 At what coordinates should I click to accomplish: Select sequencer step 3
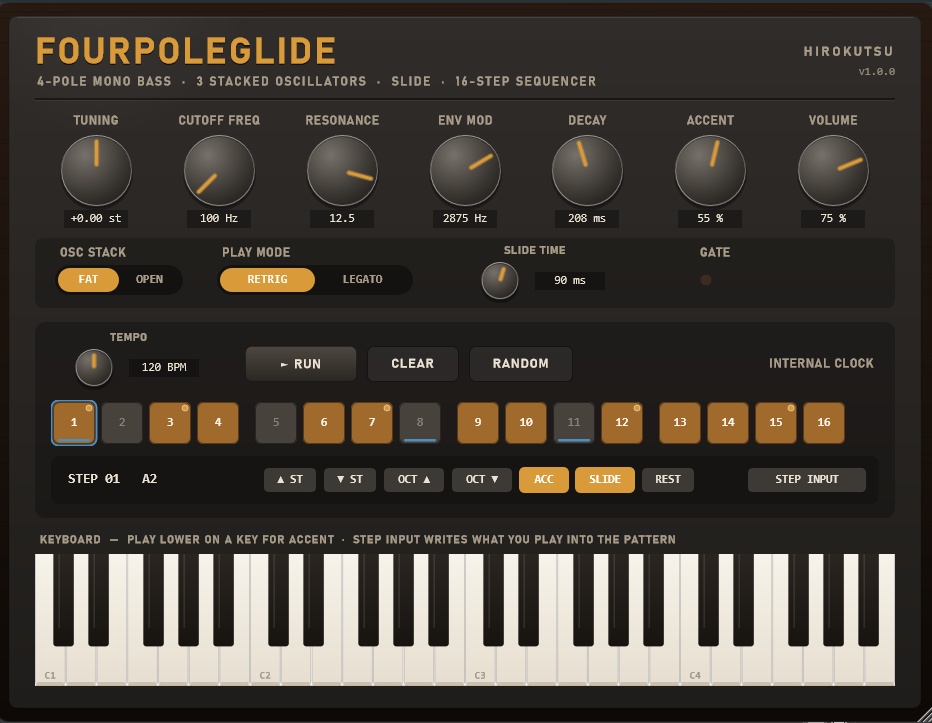coord(170,423)
